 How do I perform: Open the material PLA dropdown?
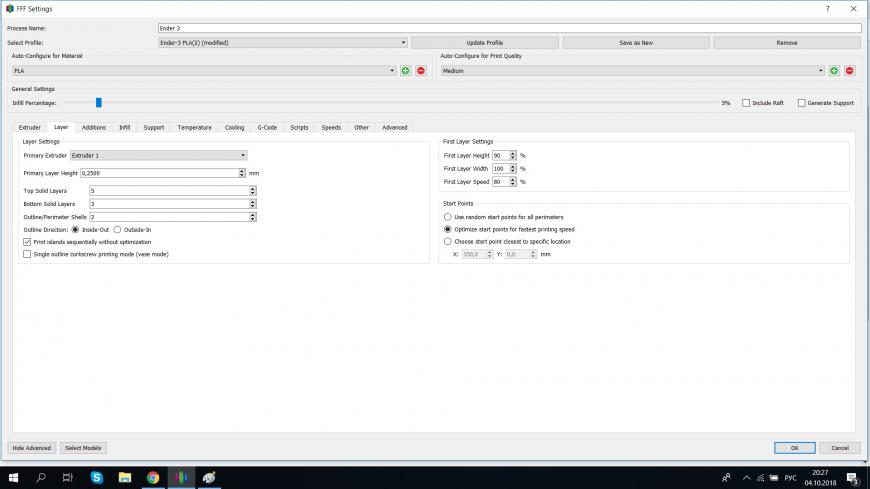click(204, 70)
